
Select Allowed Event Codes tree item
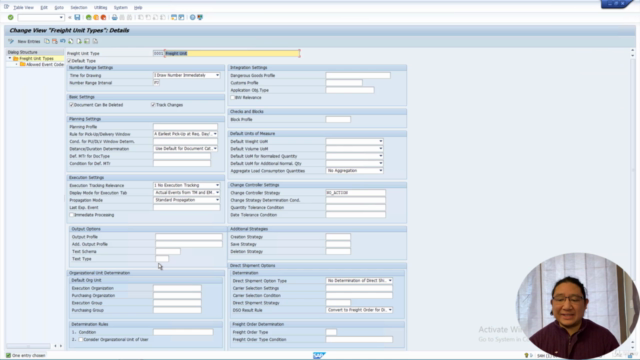pos(44,64)
